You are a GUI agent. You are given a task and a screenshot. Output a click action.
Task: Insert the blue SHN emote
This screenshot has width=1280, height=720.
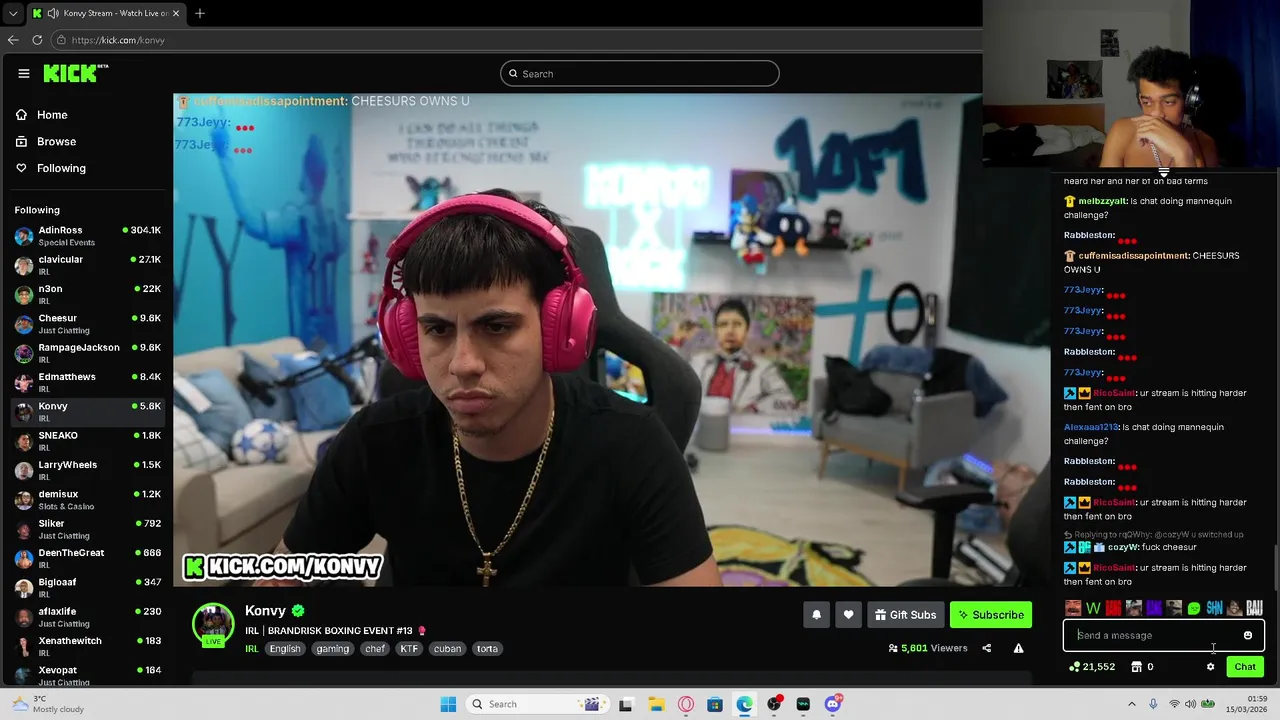tap(1214, 608)
